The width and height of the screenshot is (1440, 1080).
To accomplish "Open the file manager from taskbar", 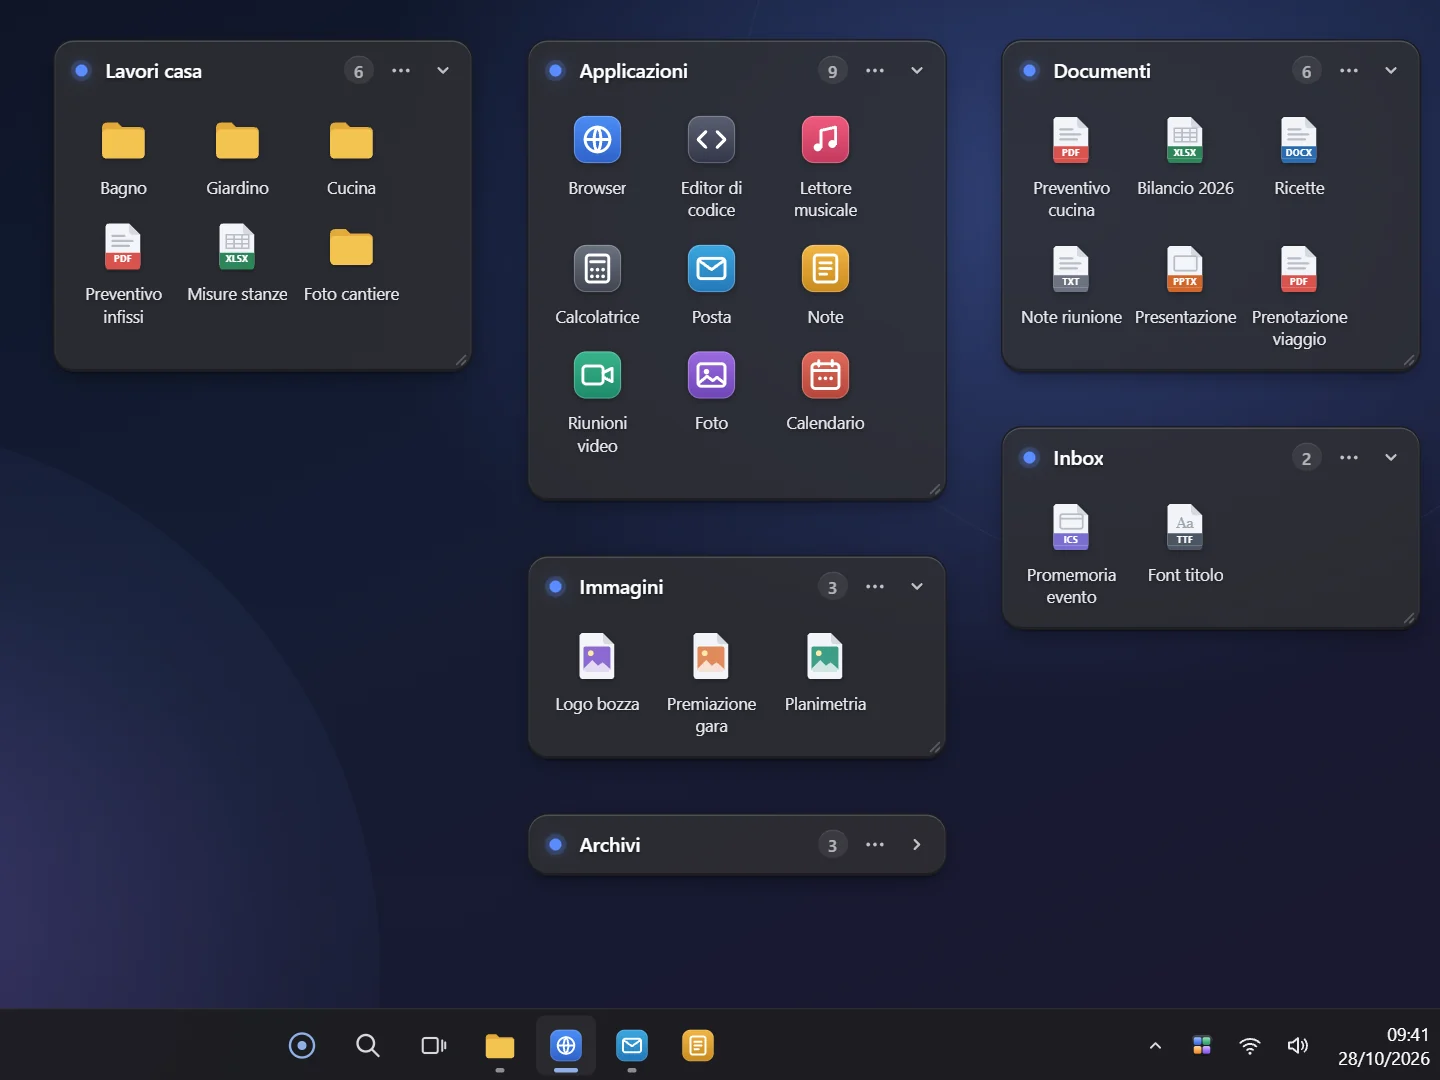I will tap(500, 1046).
